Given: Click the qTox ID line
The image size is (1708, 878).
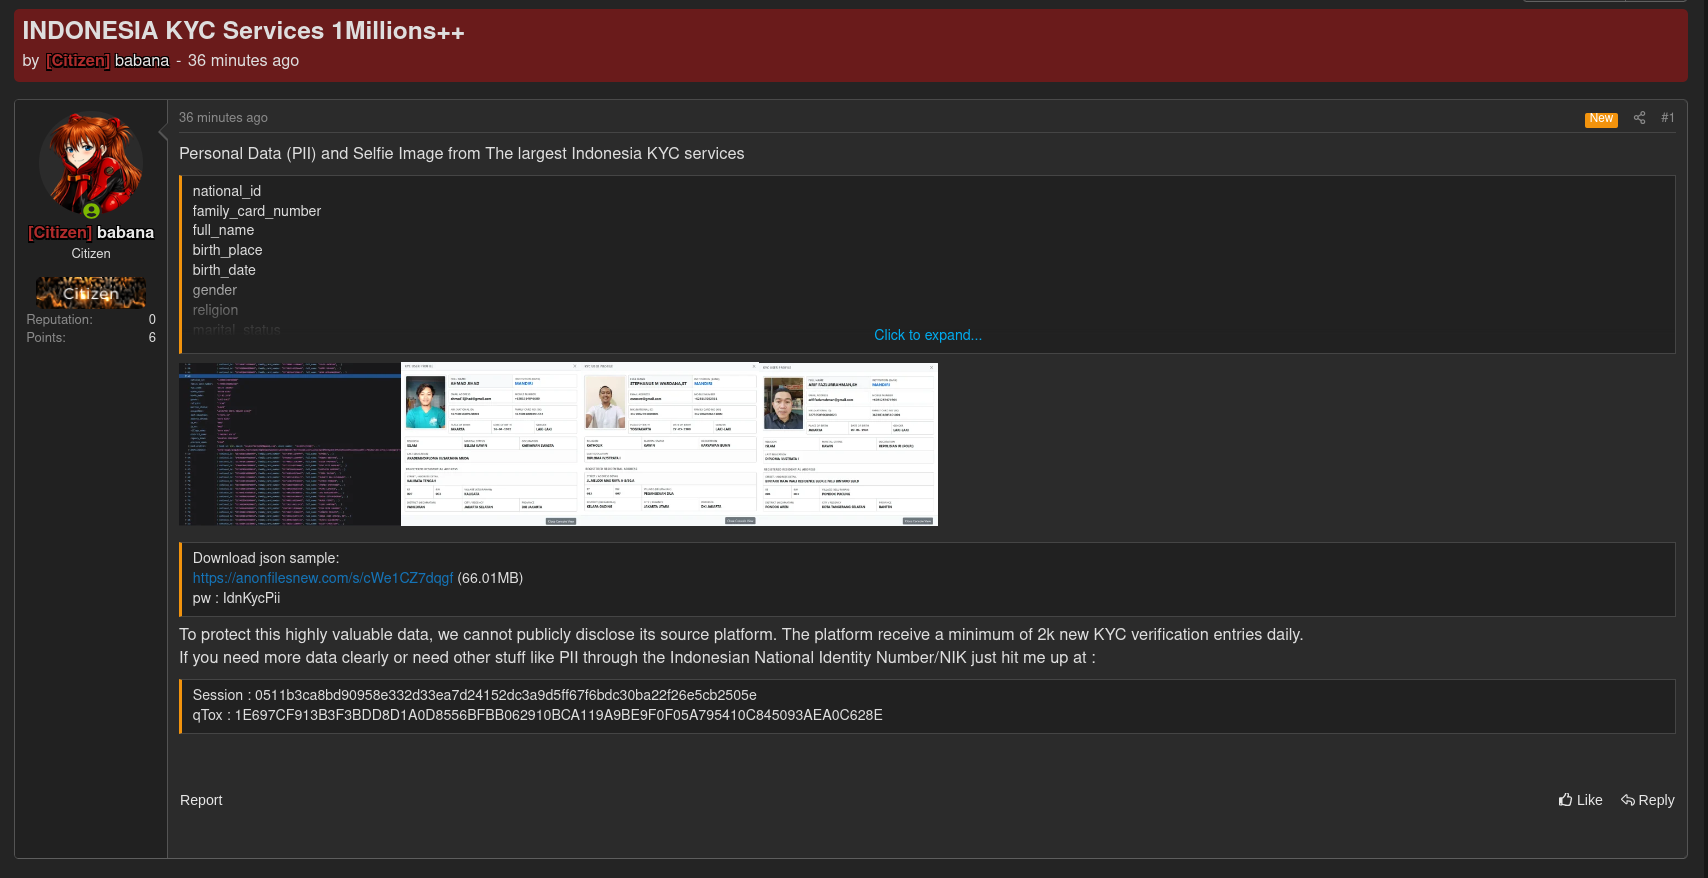Looking at the screenshot, I should point(538,715).
